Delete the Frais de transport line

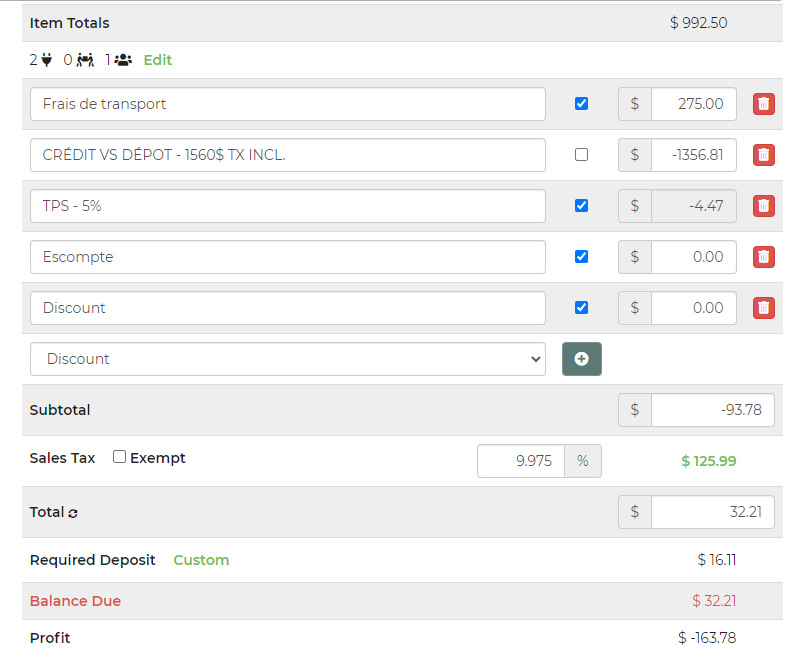tap(763, 104)
